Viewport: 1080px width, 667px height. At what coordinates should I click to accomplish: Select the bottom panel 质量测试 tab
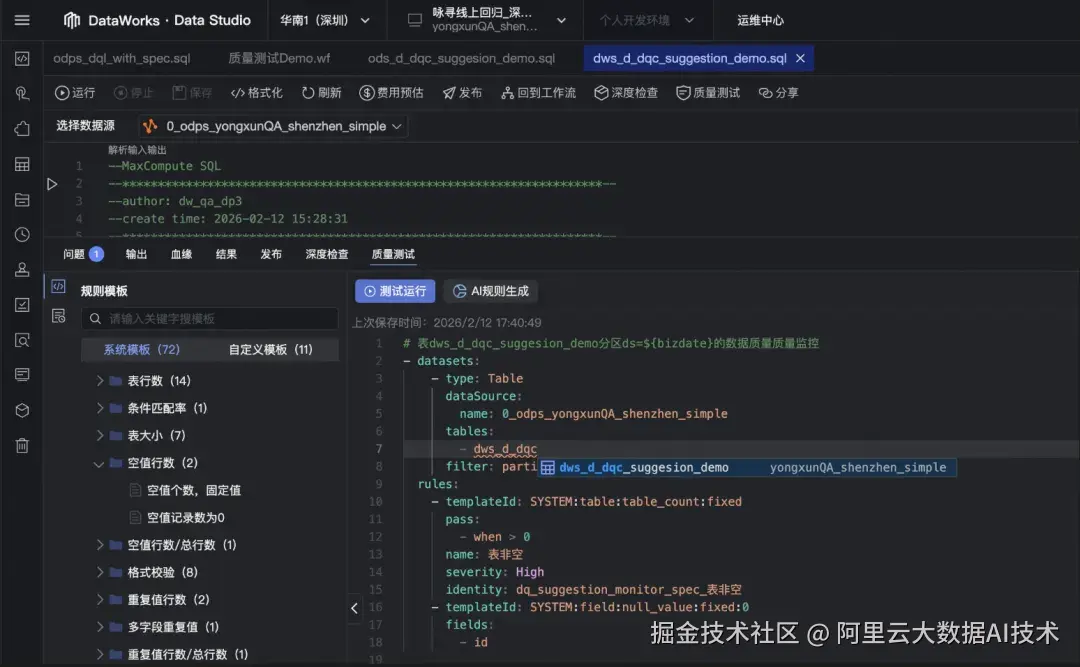(x=393, y=254)
